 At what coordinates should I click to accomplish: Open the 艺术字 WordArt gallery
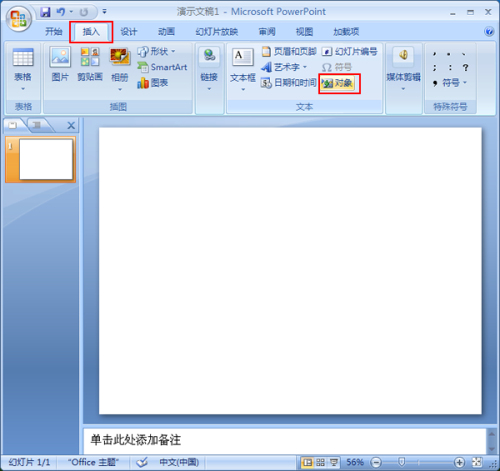[x=284, y=67]
